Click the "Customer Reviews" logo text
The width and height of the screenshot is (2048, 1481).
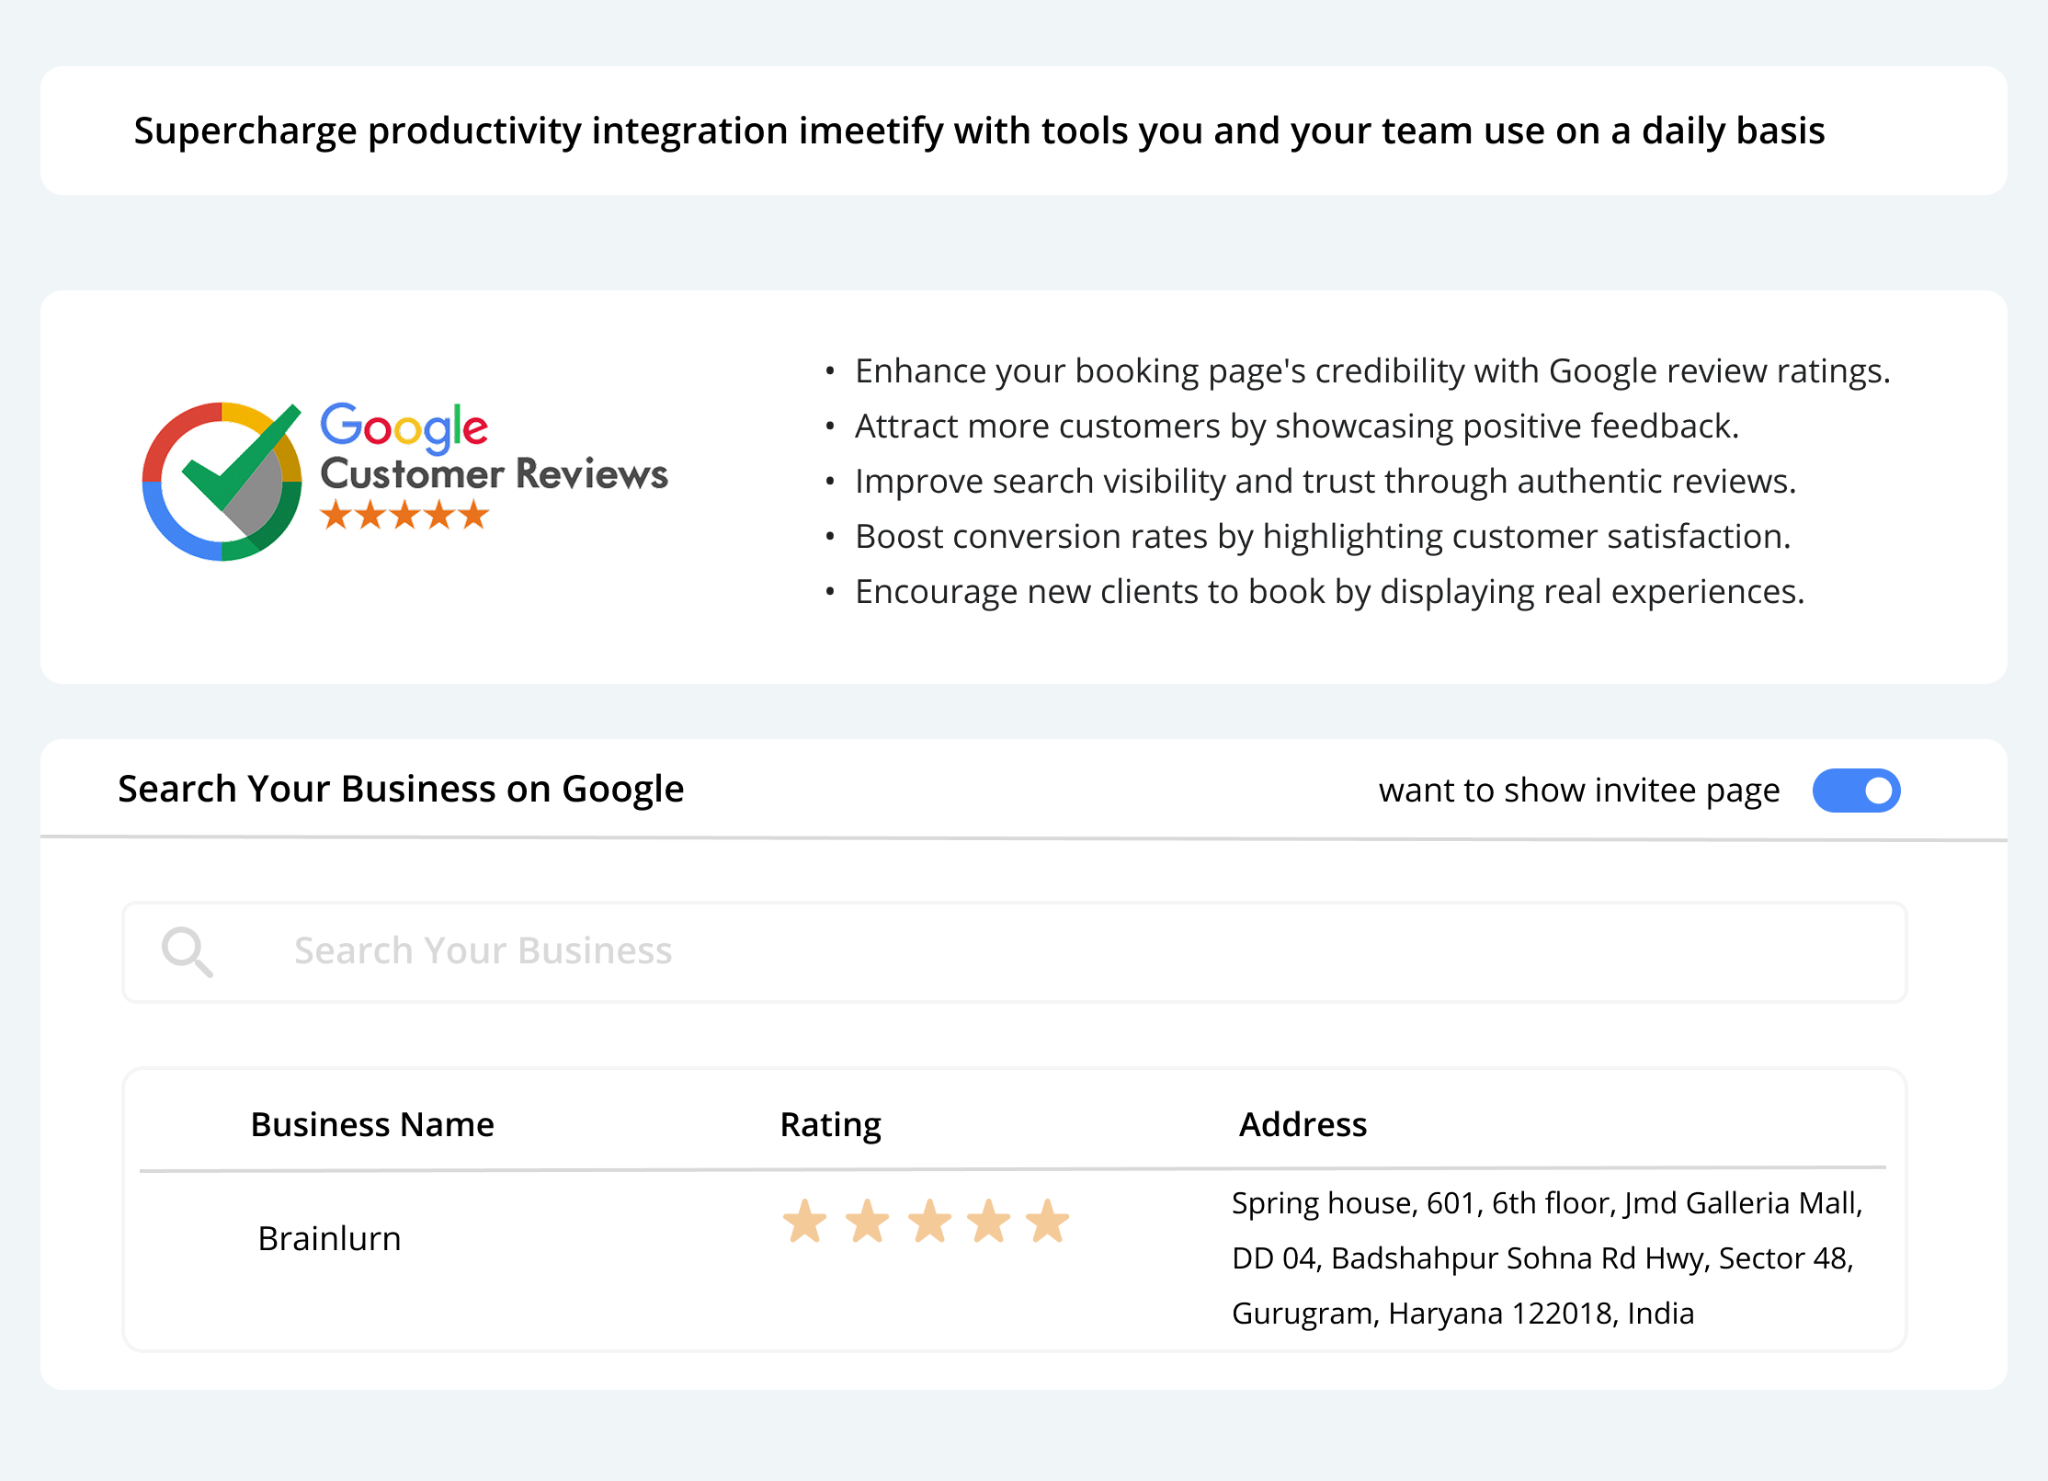[x=494, y=474]
